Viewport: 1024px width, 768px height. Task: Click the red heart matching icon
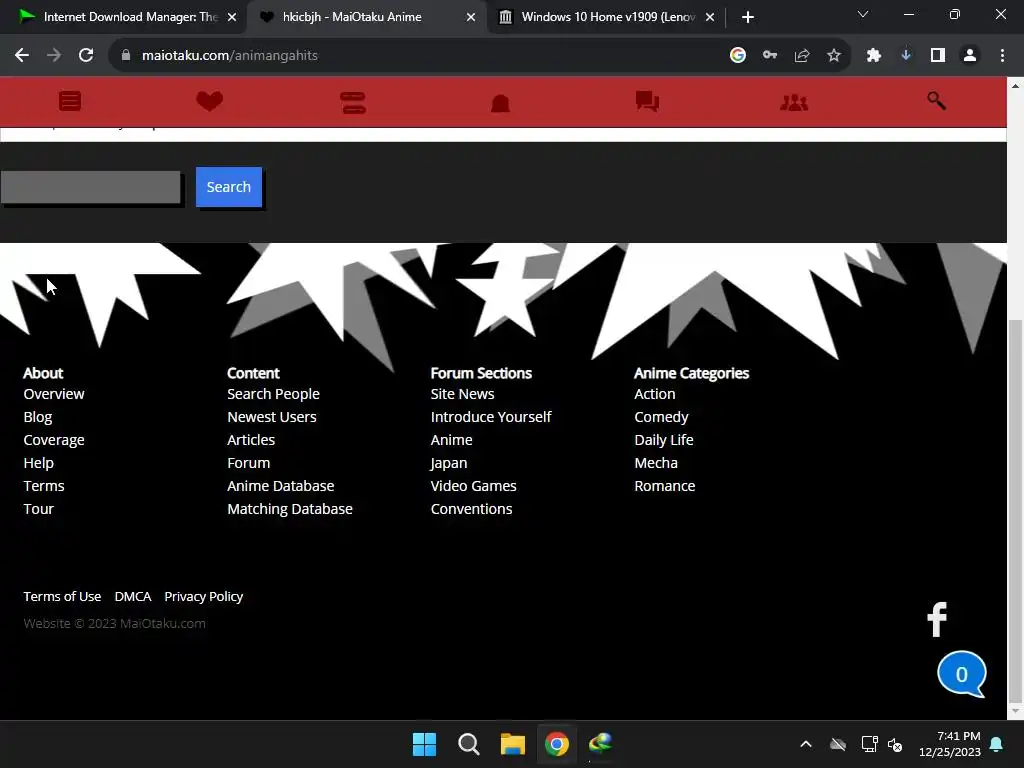coord(210,101)
